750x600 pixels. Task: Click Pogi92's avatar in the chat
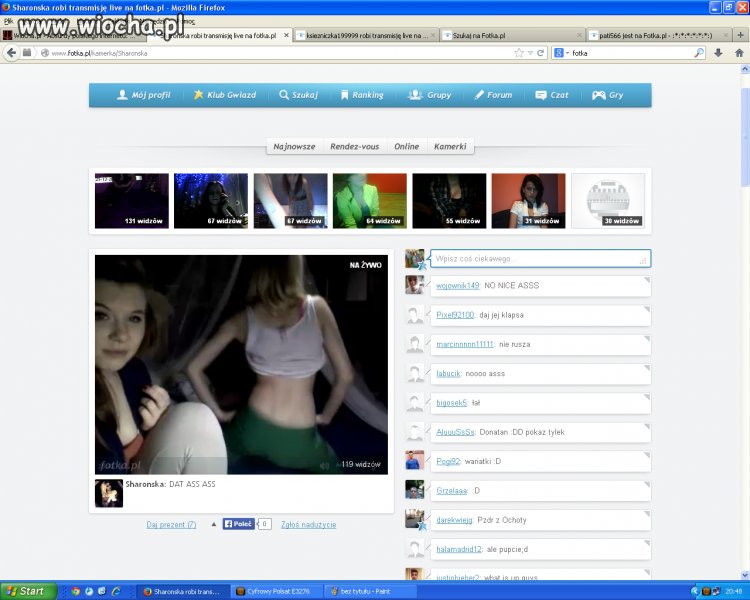coord(414,460)
